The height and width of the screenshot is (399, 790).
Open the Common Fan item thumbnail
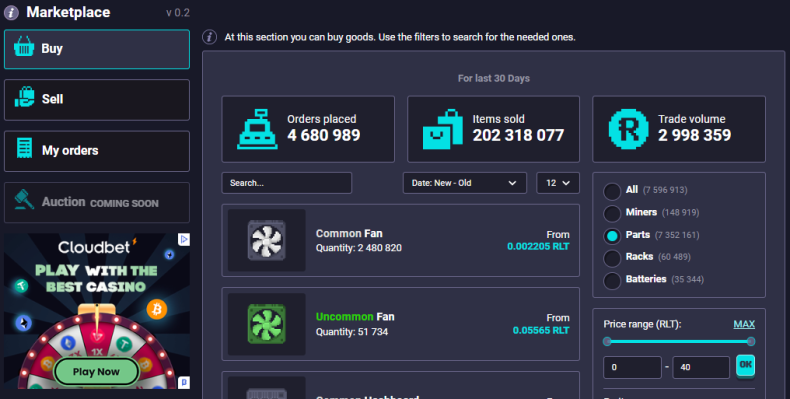pyautogui.click(x=267, y=240)
